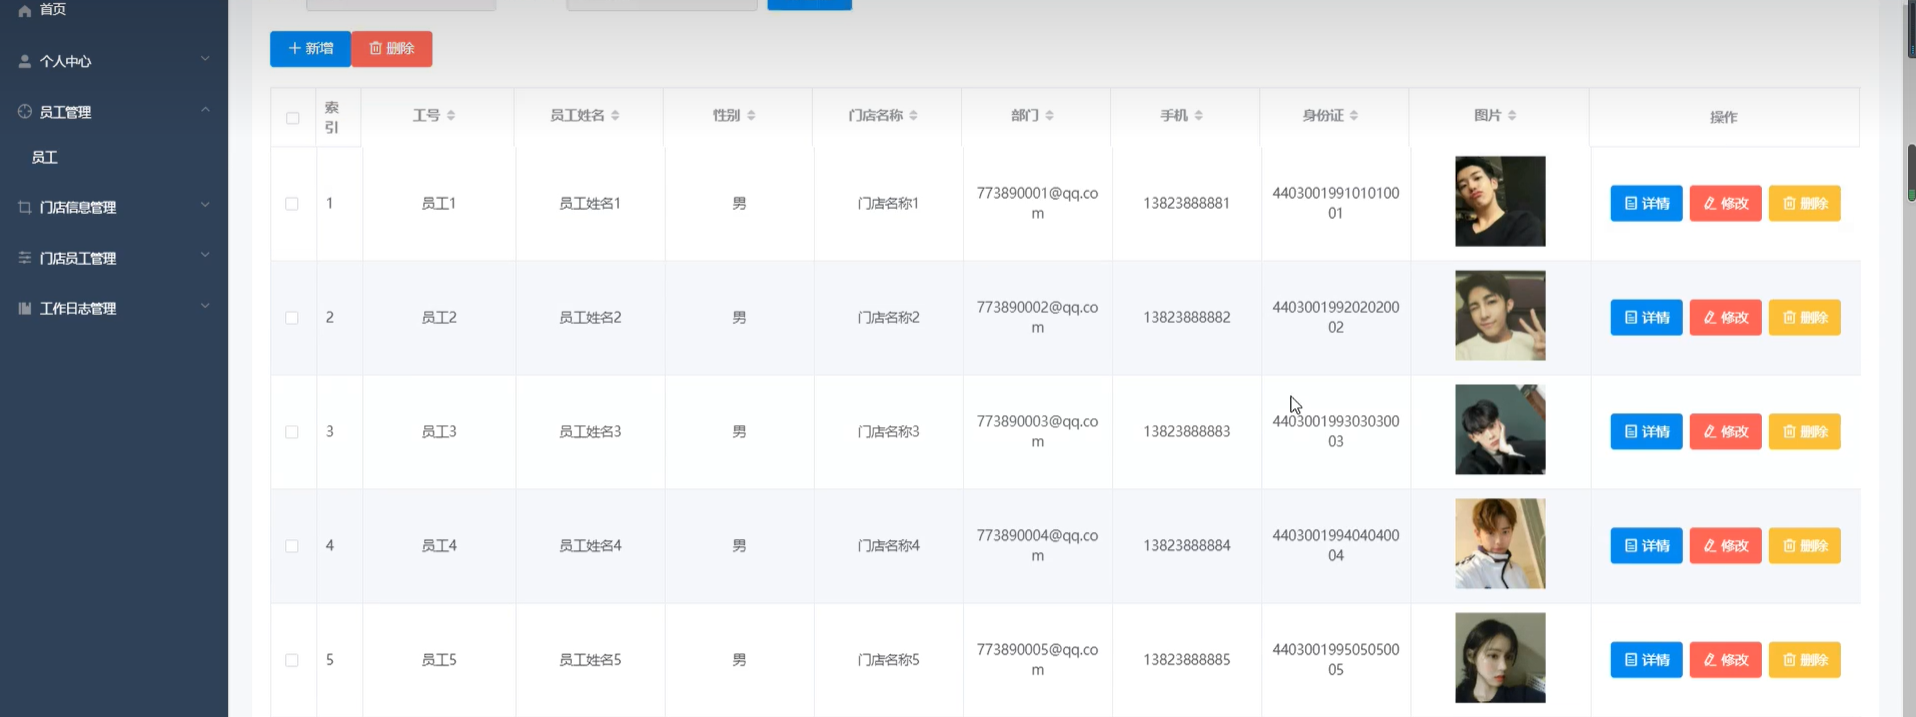The image size is (1916, 717).
Task: Click 修改 for 员工4
Action: pyautogui.click(x=1725, y=545)
